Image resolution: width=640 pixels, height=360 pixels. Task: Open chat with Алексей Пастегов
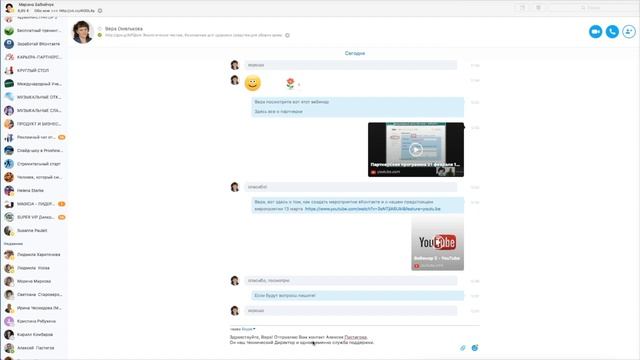[x=34, y=348]
